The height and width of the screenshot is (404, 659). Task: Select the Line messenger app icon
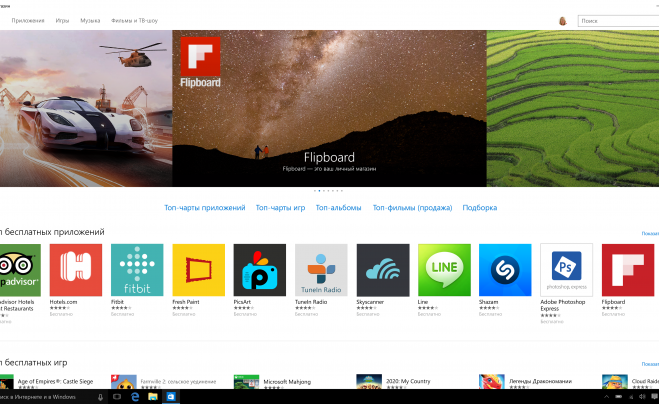tap(444, 270)
